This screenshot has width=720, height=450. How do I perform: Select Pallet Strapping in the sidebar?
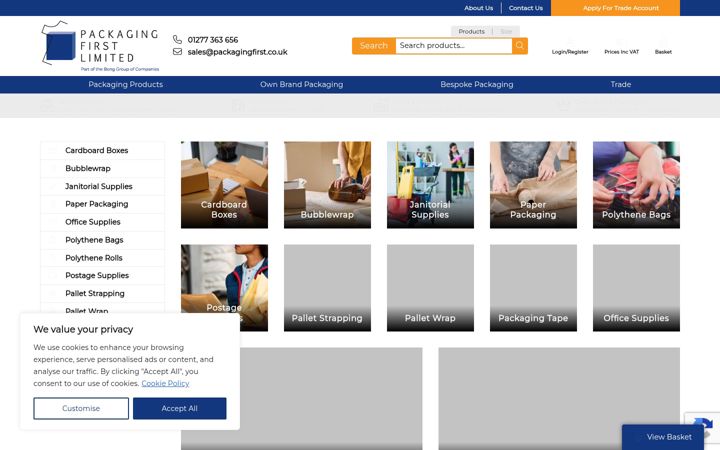click(102, 293)
